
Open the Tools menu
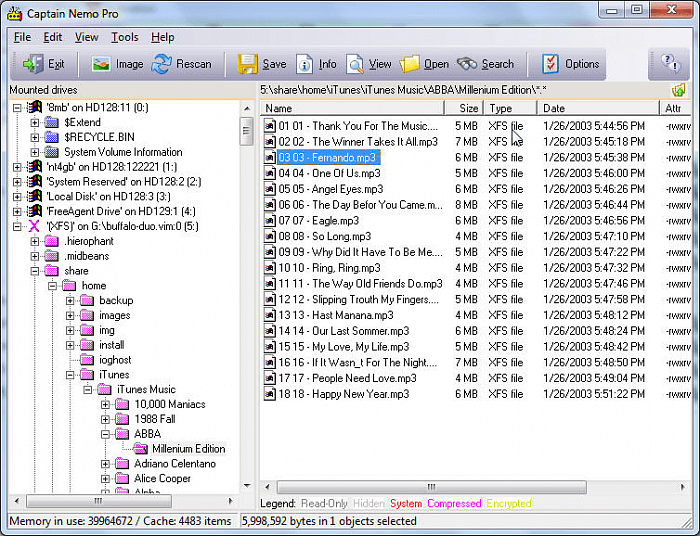125,37
